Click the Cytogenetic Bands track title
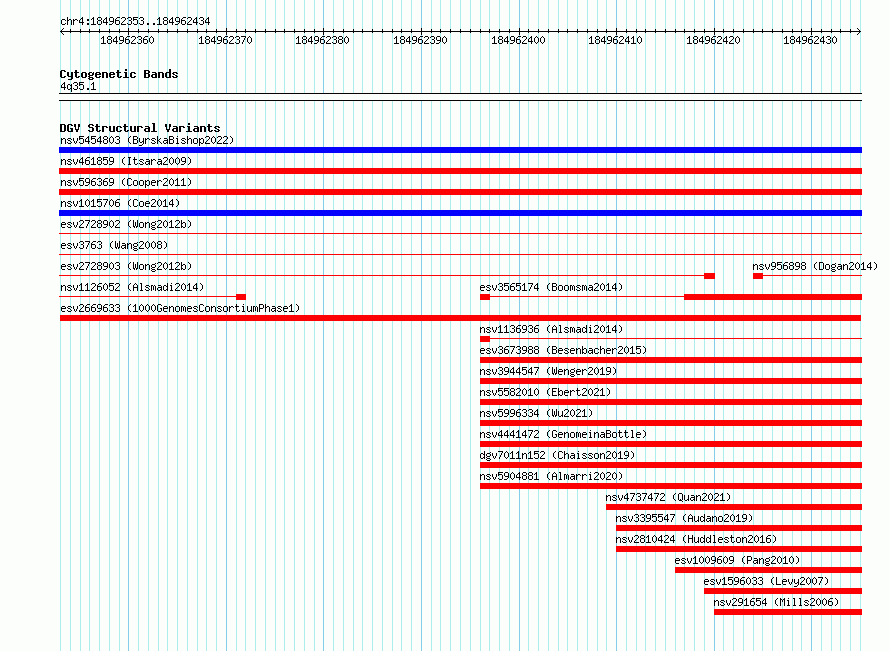Viewport: 890px width, 651px height. (x=119, y=74)
